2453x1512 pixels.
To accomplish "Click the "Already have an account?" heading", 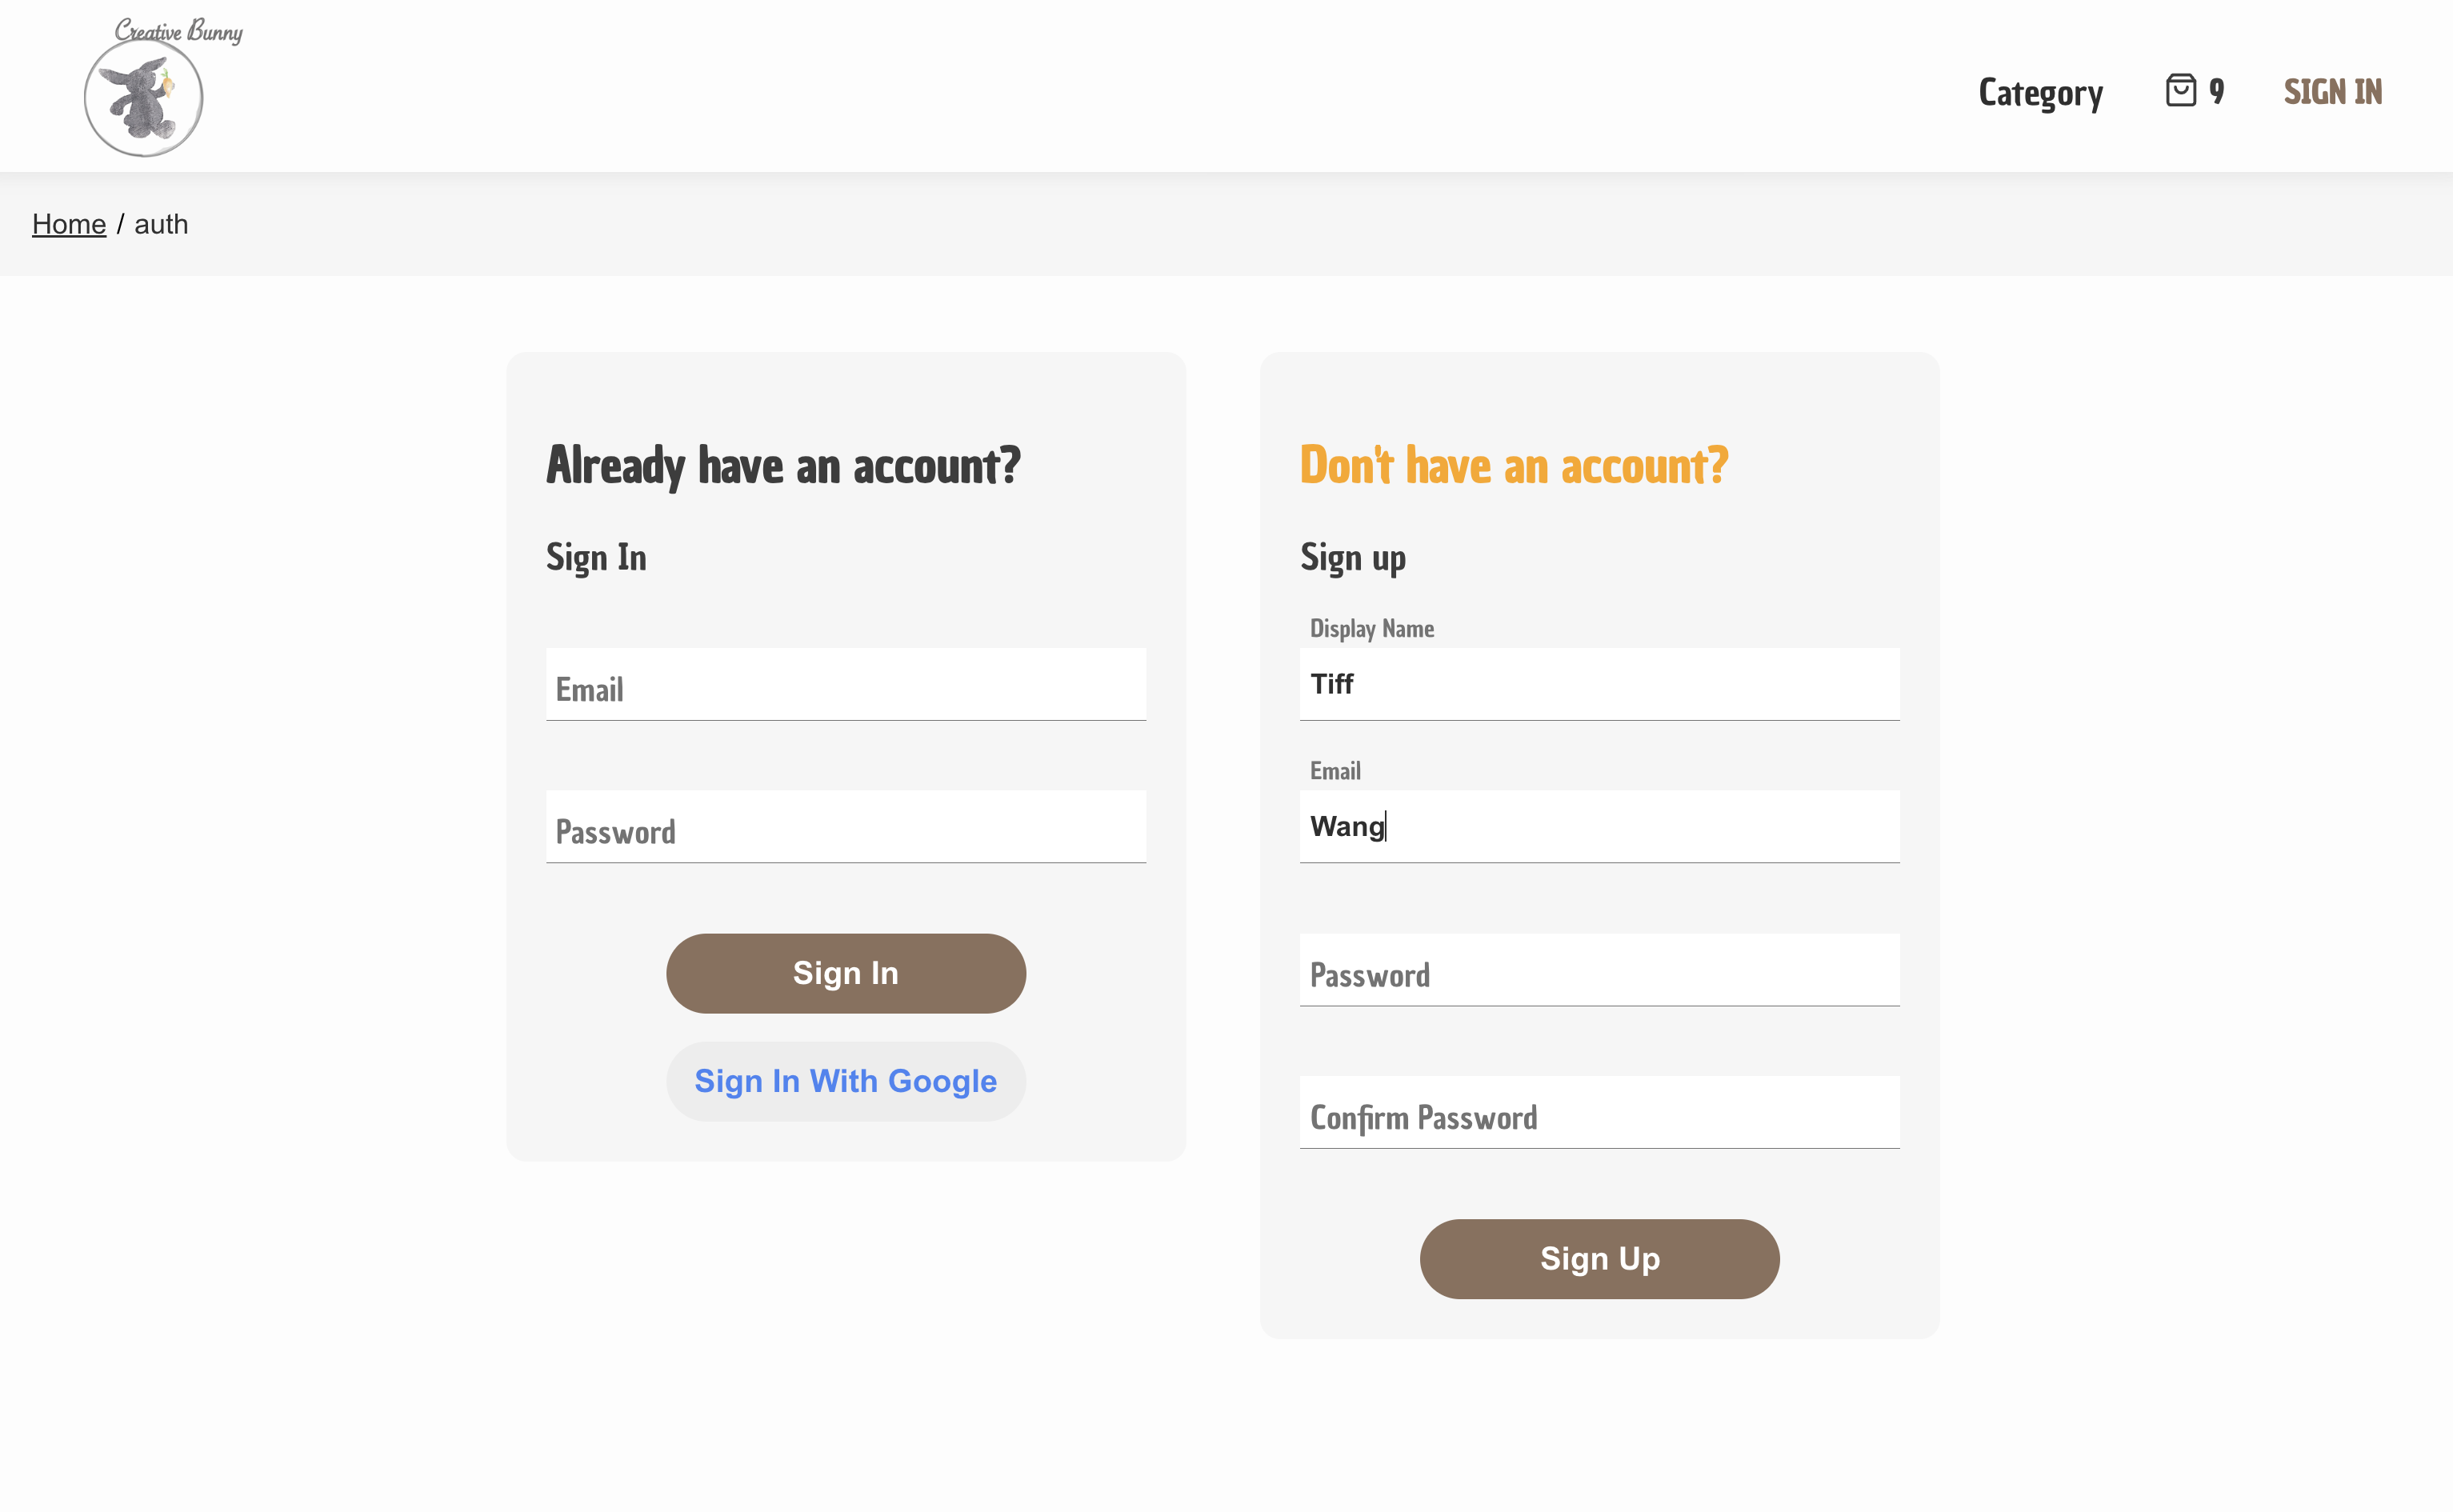I will click(783, 465).
